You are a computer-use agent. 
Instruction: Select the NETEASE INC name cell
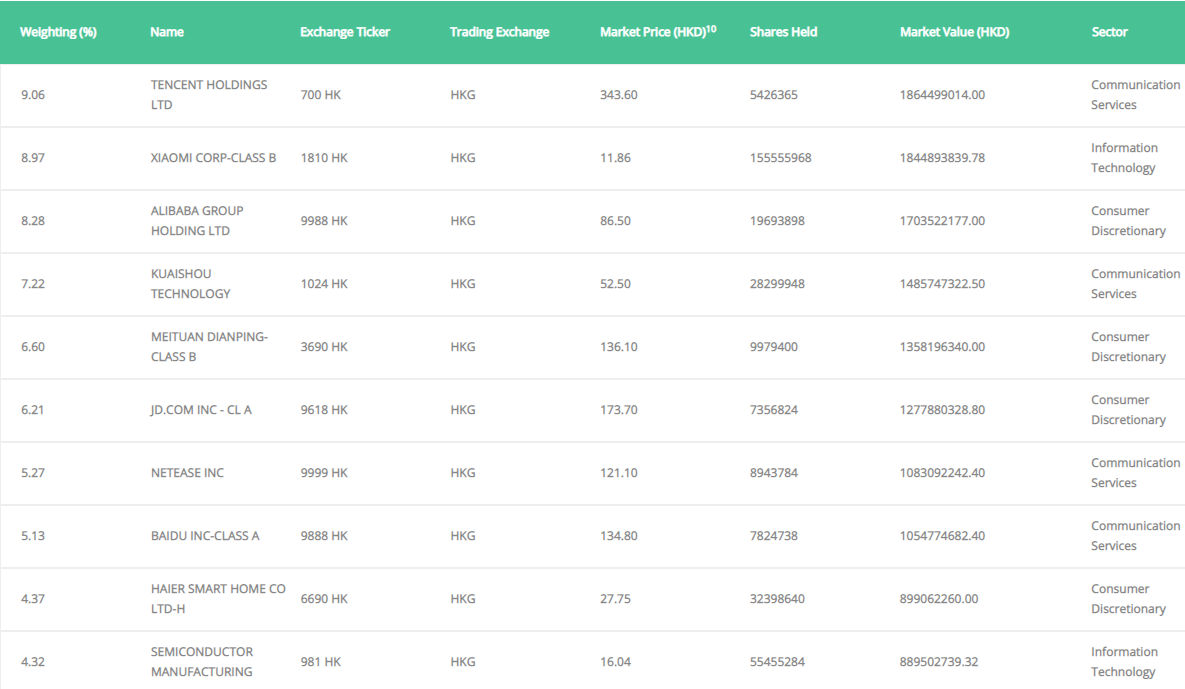click(x=187, y=473)
